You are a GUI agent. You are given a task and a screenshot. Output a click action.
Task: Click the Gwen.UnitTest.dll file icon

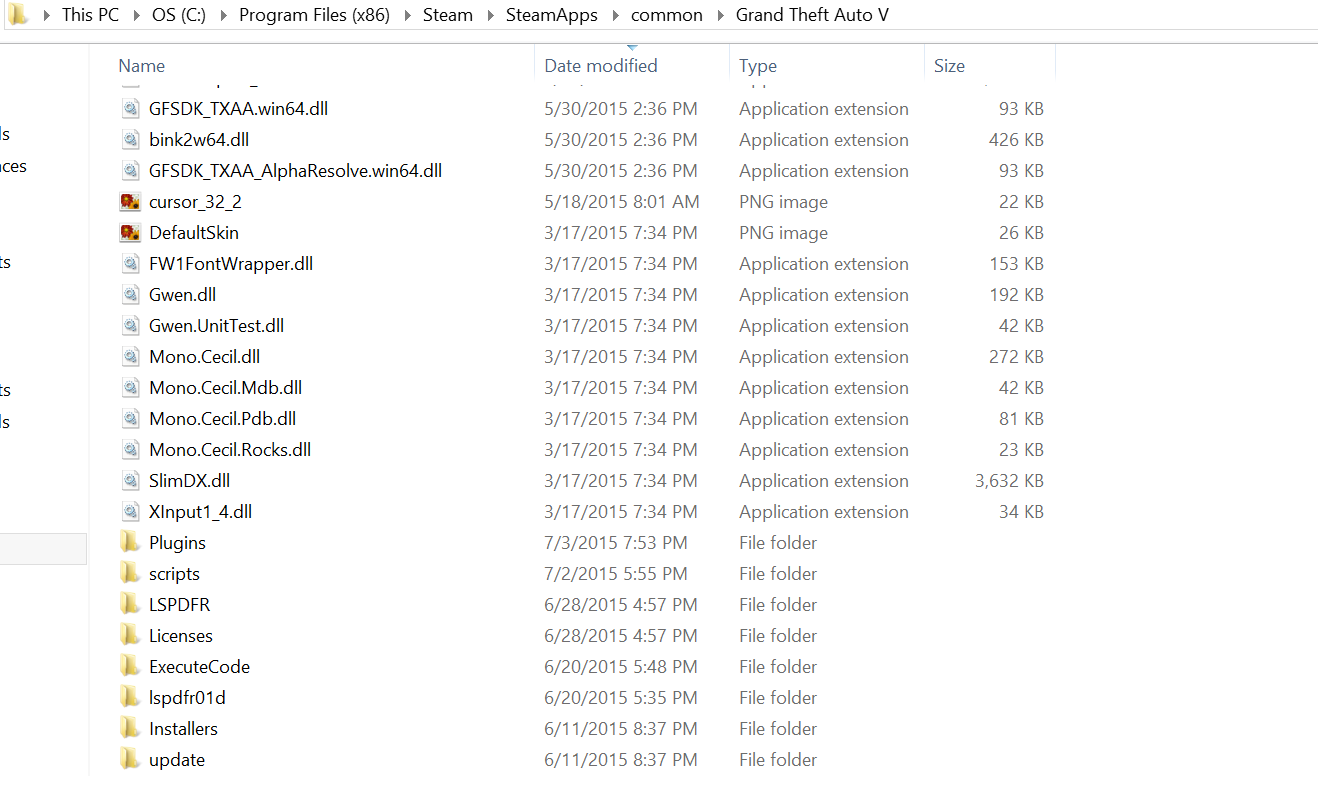tap(130, 326)
